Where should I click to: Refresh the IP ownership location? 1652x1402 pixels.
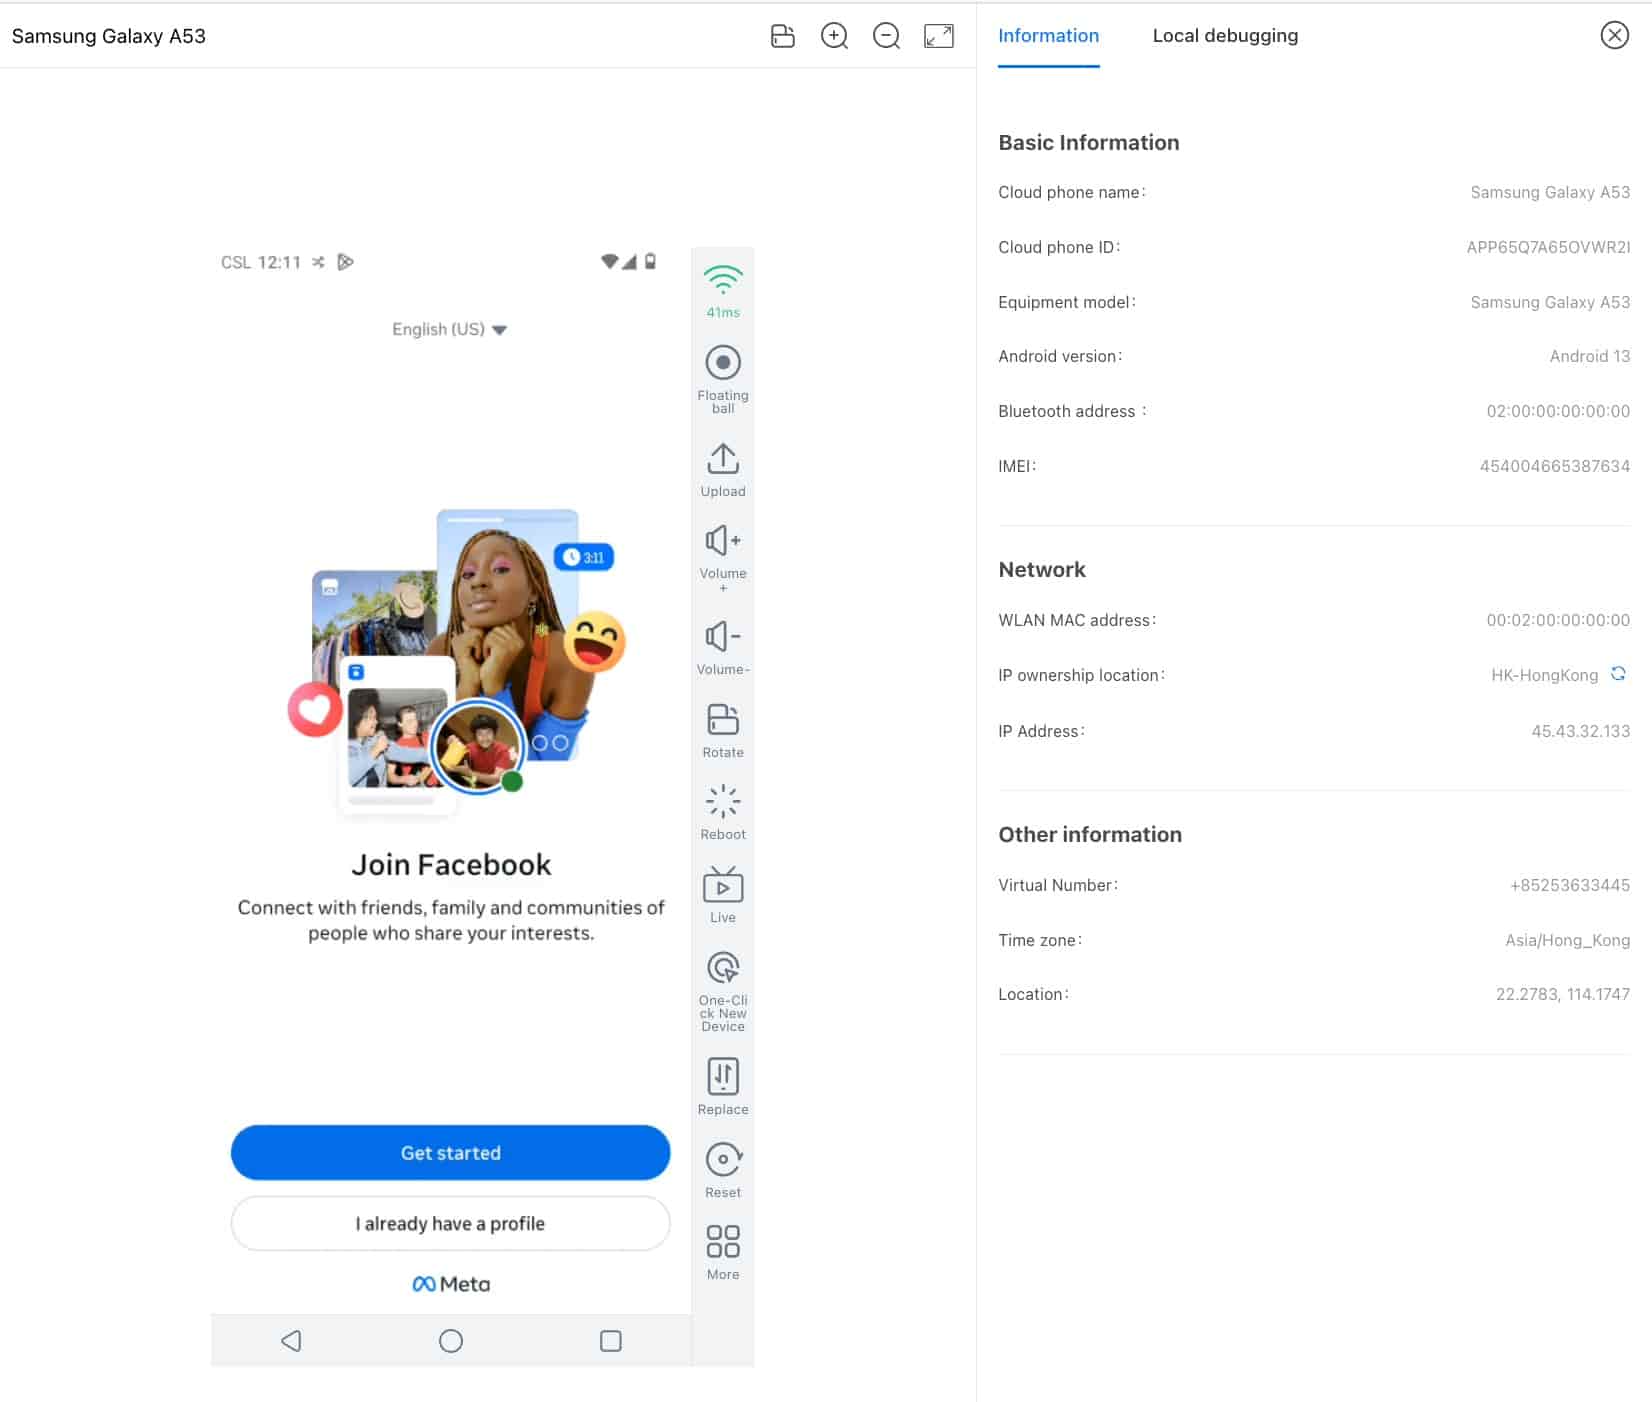click(1618, 674)
